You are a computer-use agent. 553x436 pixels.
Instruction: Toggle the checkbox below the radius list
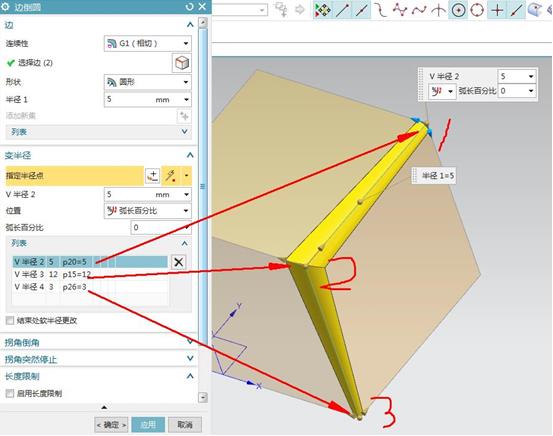[10, 320]
